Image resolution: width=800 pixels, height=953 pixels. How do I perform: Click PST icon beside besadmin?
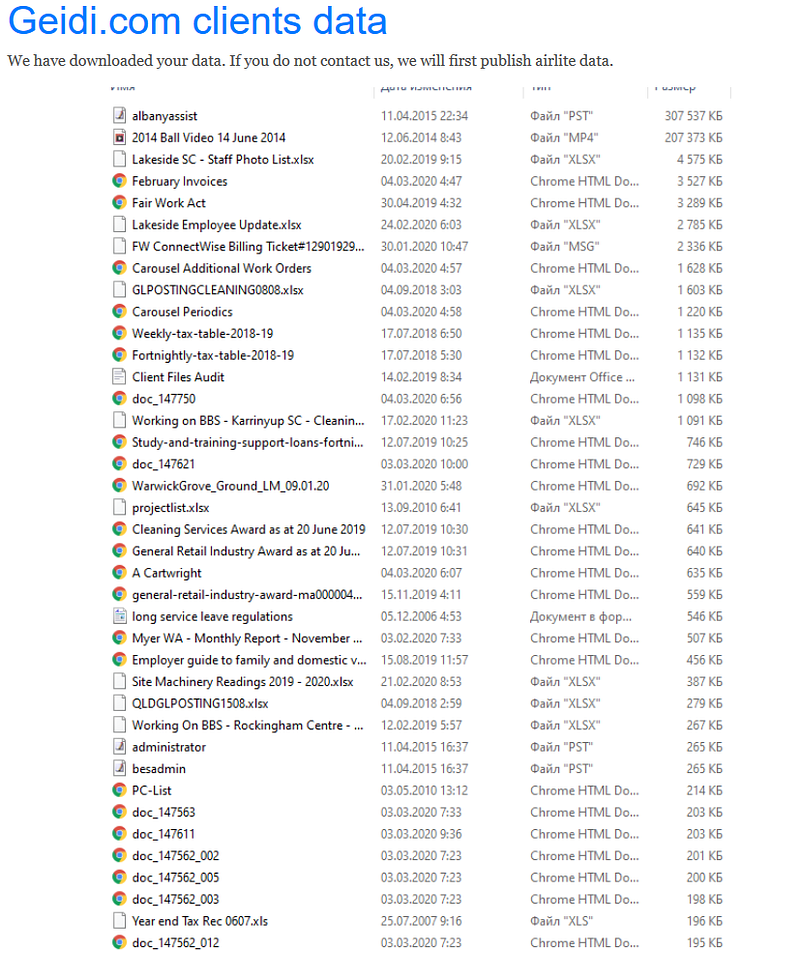[x=120, y=768]
